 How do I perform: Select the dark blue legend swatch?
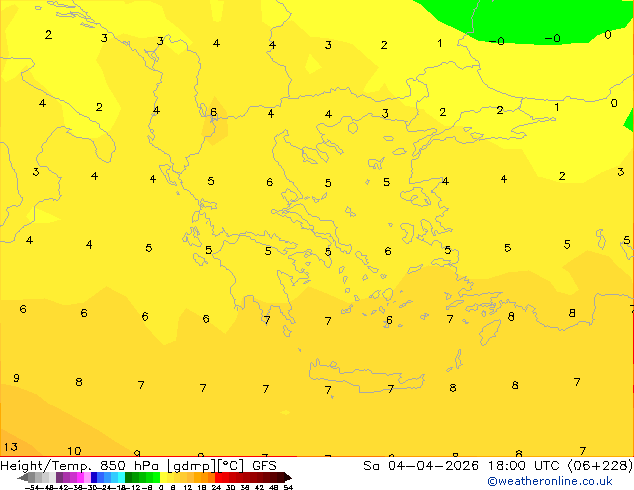(94, 477)
